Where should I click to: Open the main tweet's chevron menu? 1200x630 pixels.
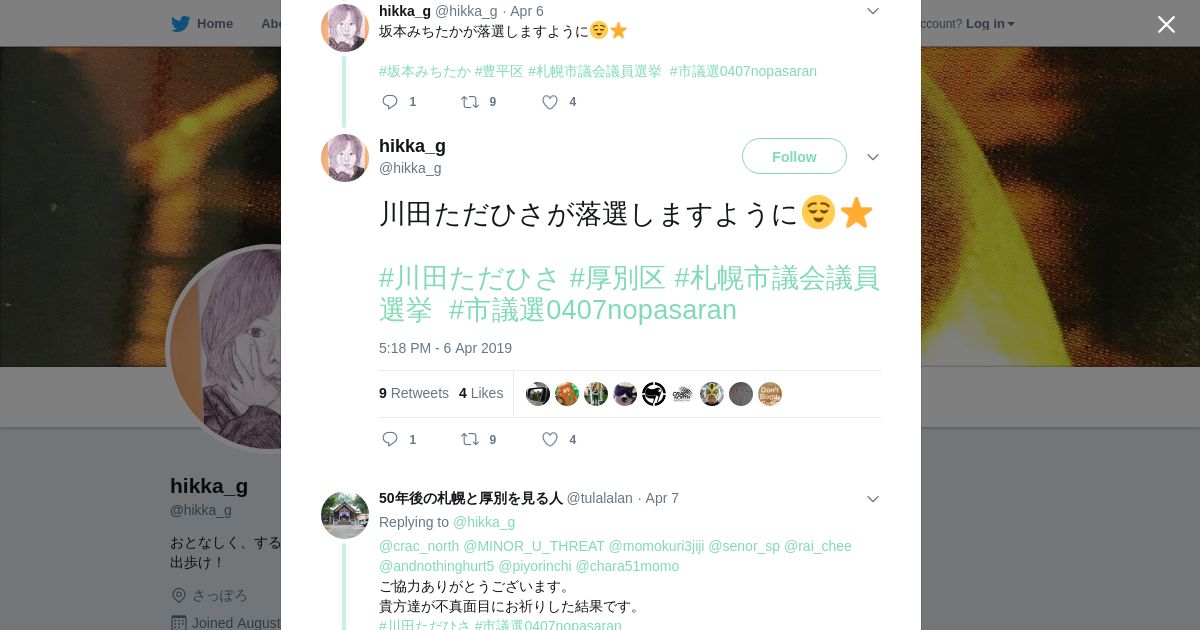coord(872,157)
